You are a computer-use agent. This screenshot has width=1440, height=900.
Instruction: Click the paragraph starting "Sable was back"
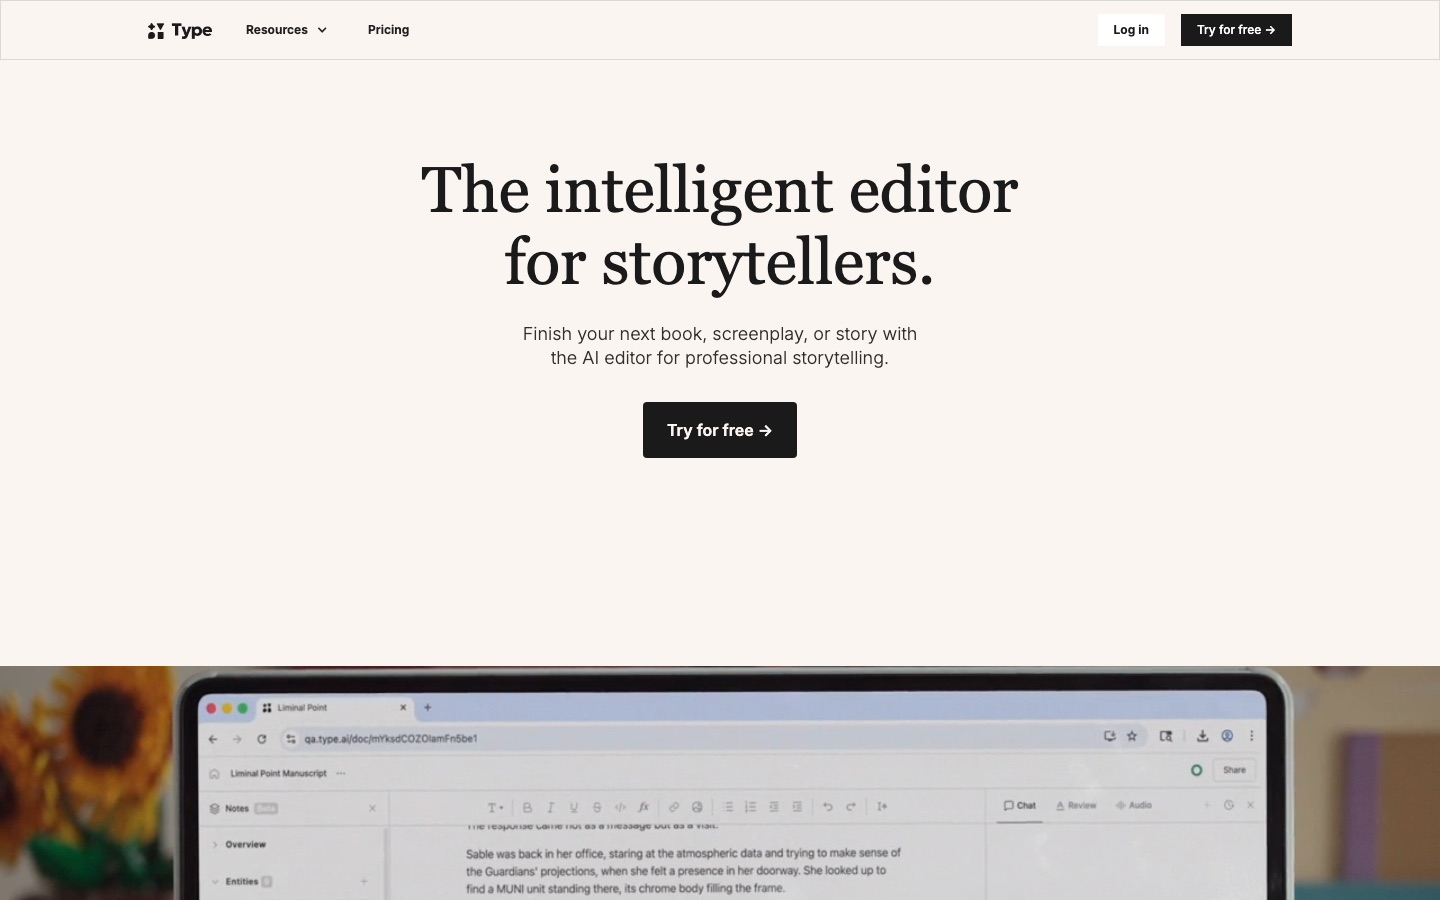tap(684, 871)
